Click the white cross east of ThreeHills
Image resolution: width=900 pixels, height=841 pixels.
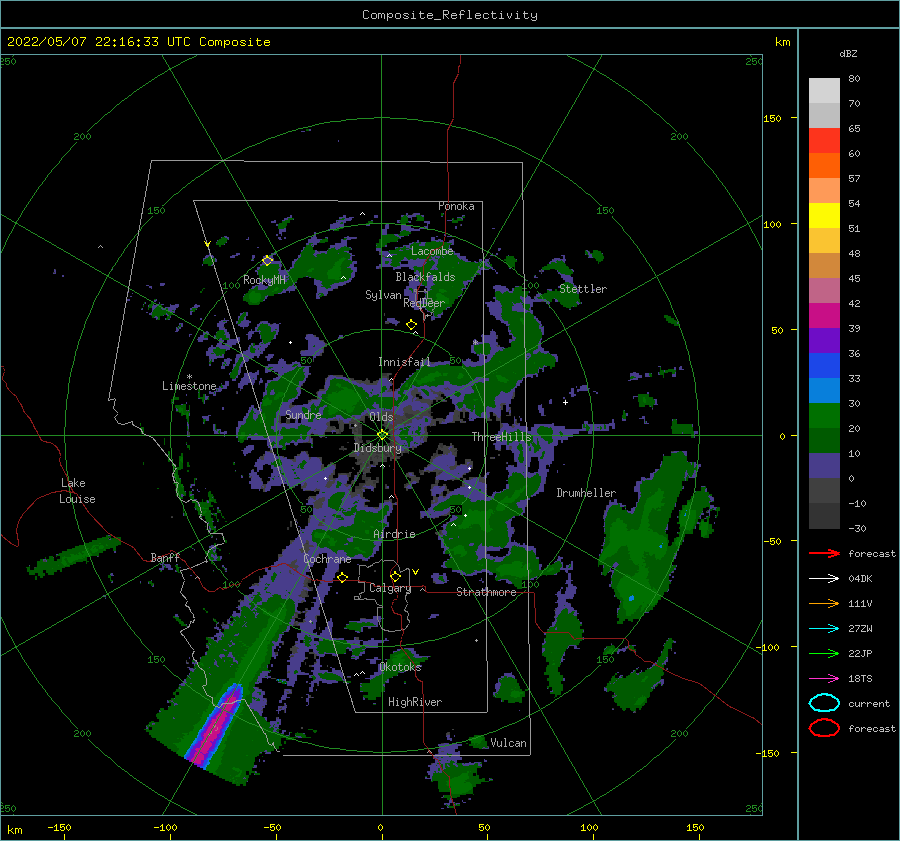coord(565,402)
